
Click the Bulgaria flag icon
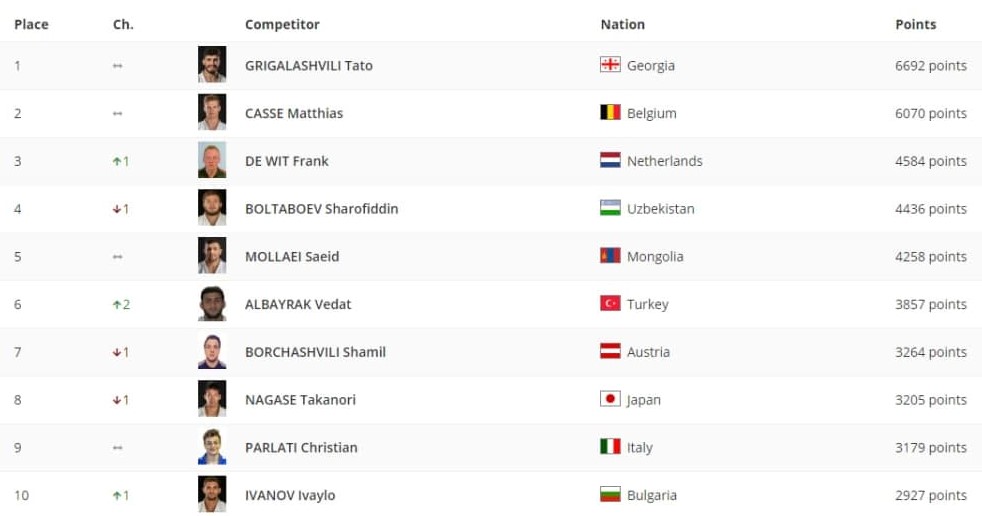click(x=610, y=494)
